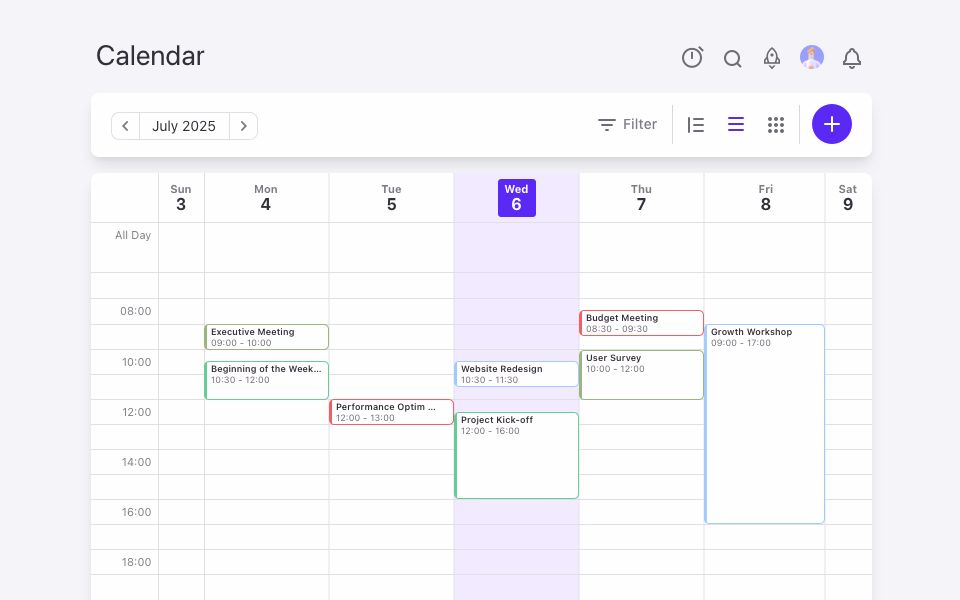Switch to agenda list view icon

696,125
